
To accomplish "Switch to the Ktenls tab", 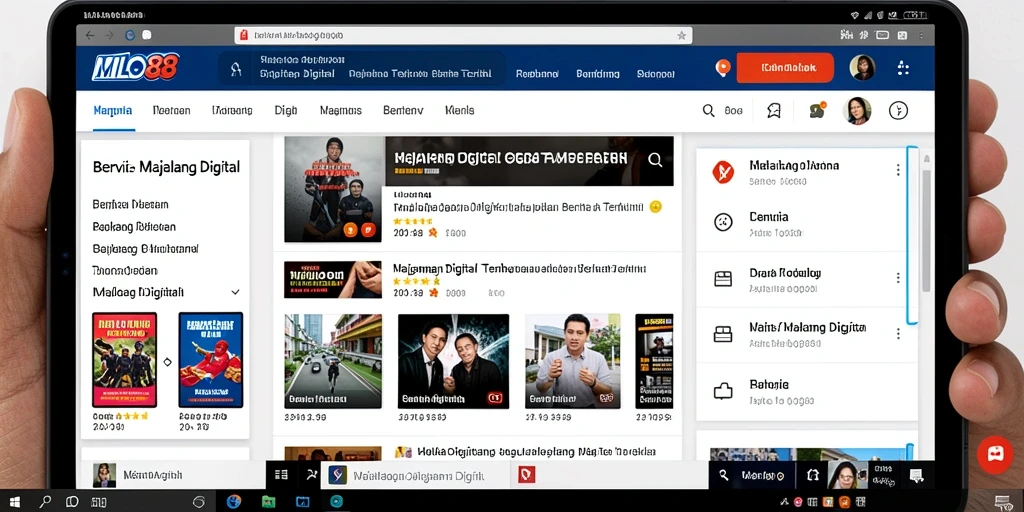I will point(459,110).
